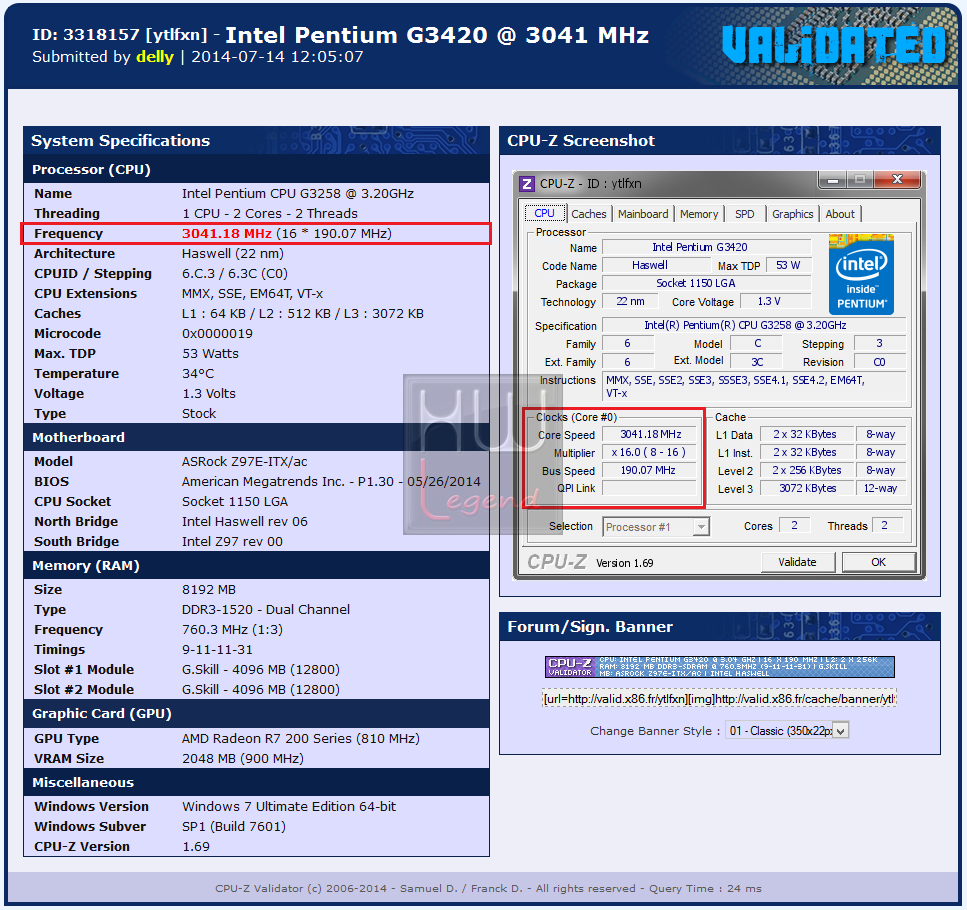Click the DDR3-1520 Dual Channel memory type
The height and width of the screenshot is (910, 967).
pos(266,610)
